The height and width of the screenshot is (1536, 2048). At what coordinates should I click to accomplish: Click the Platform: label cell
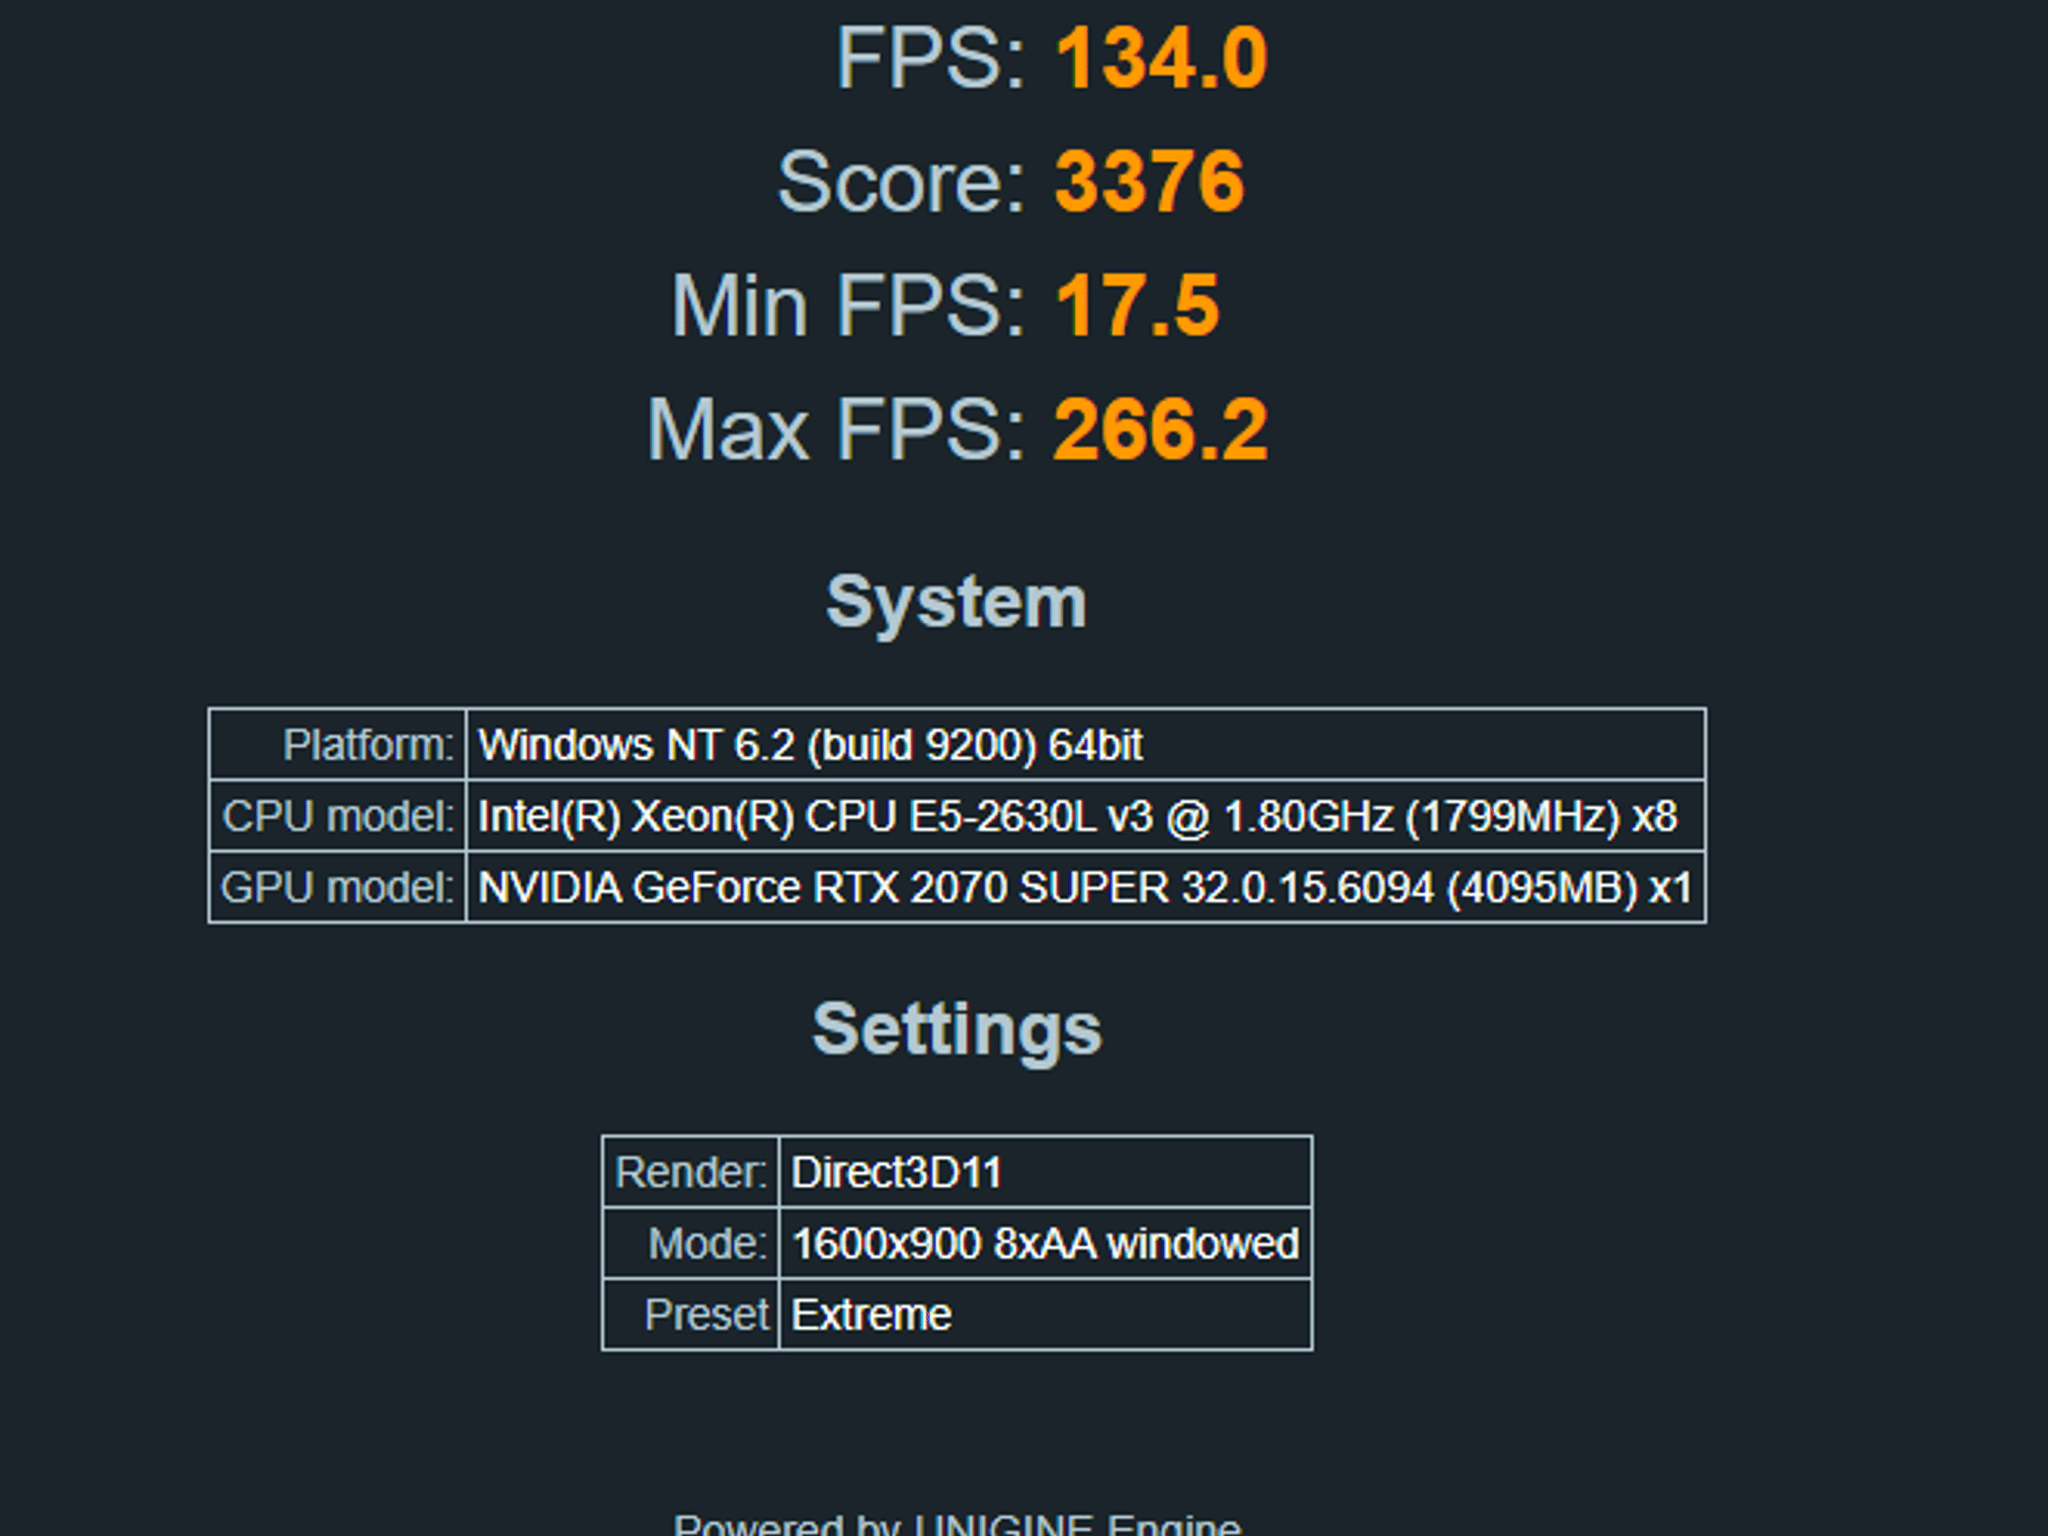tap(338, 745)
